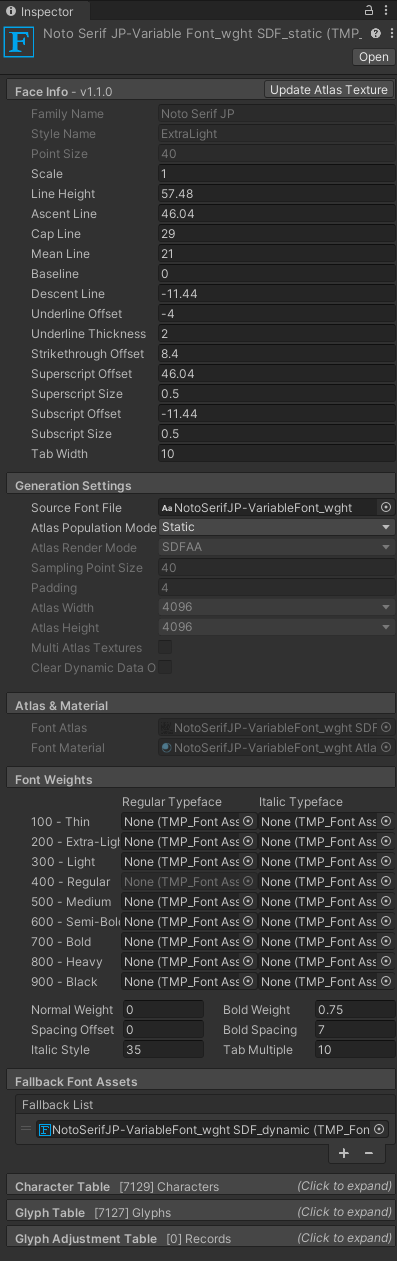Open the Atlas Render Mode dropdown
Image resolution: width=397 pixels, height=1261 pixels.
(276, 548)
